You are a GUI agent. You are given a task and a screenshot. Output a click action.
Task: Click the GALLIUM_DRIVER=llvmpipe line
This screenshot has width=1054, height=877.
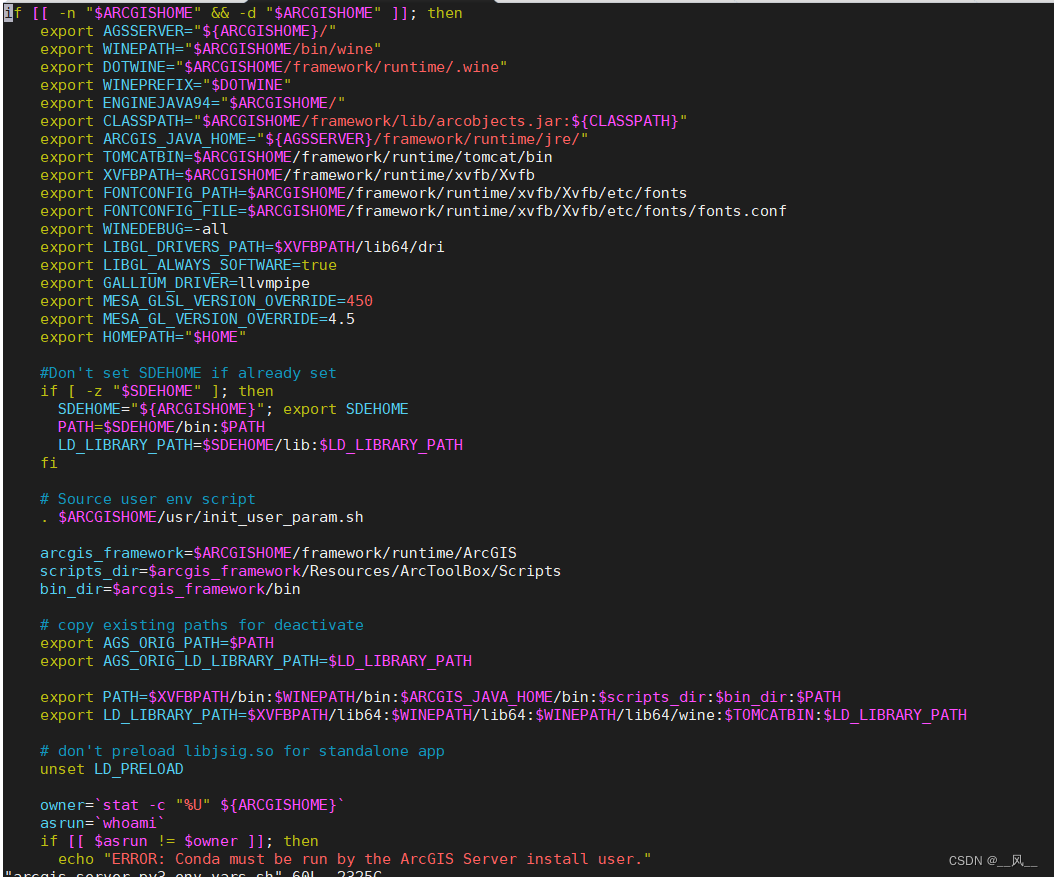coord(175,284)
